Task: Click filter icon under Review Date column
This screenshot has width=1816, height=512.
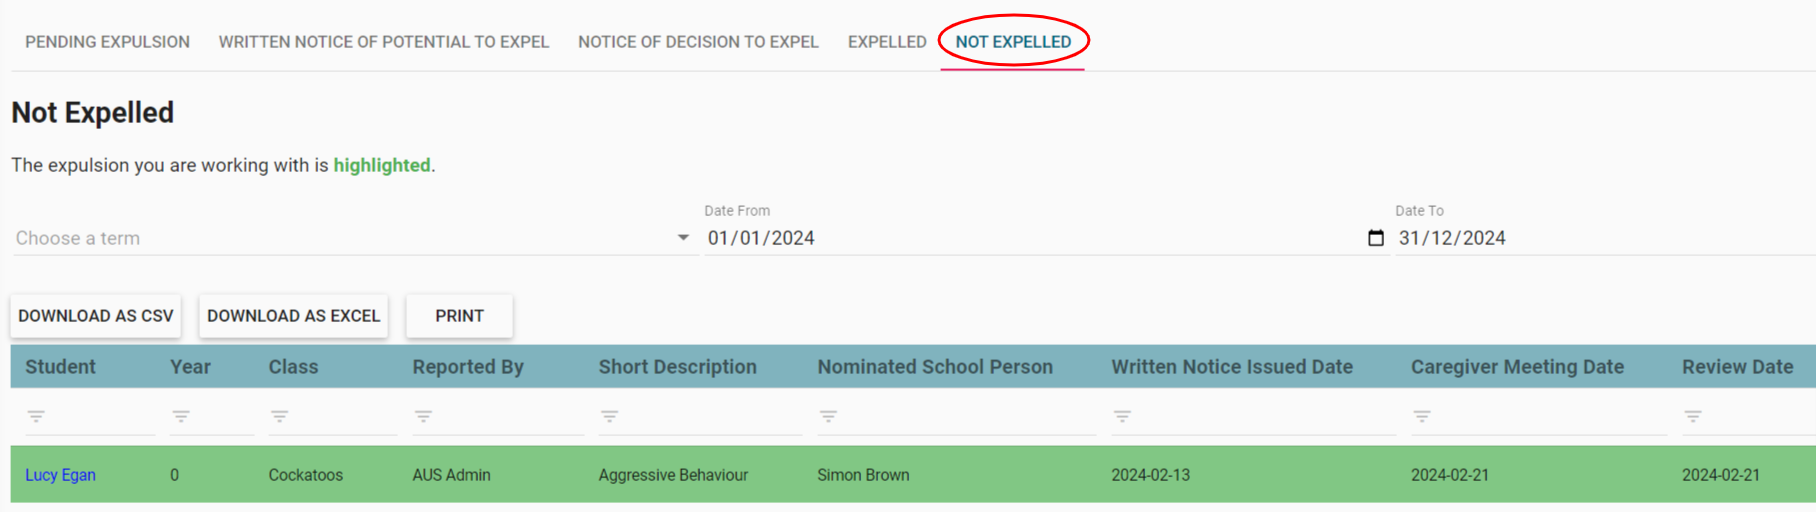Action: pyautogui.click(x=1693, y=416)
